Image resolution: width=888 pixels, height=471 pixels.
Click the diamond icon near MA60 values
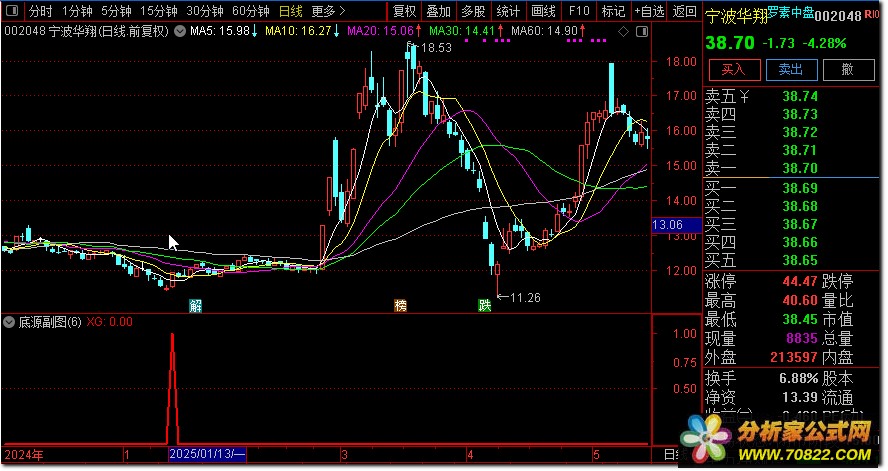point(624,32)
